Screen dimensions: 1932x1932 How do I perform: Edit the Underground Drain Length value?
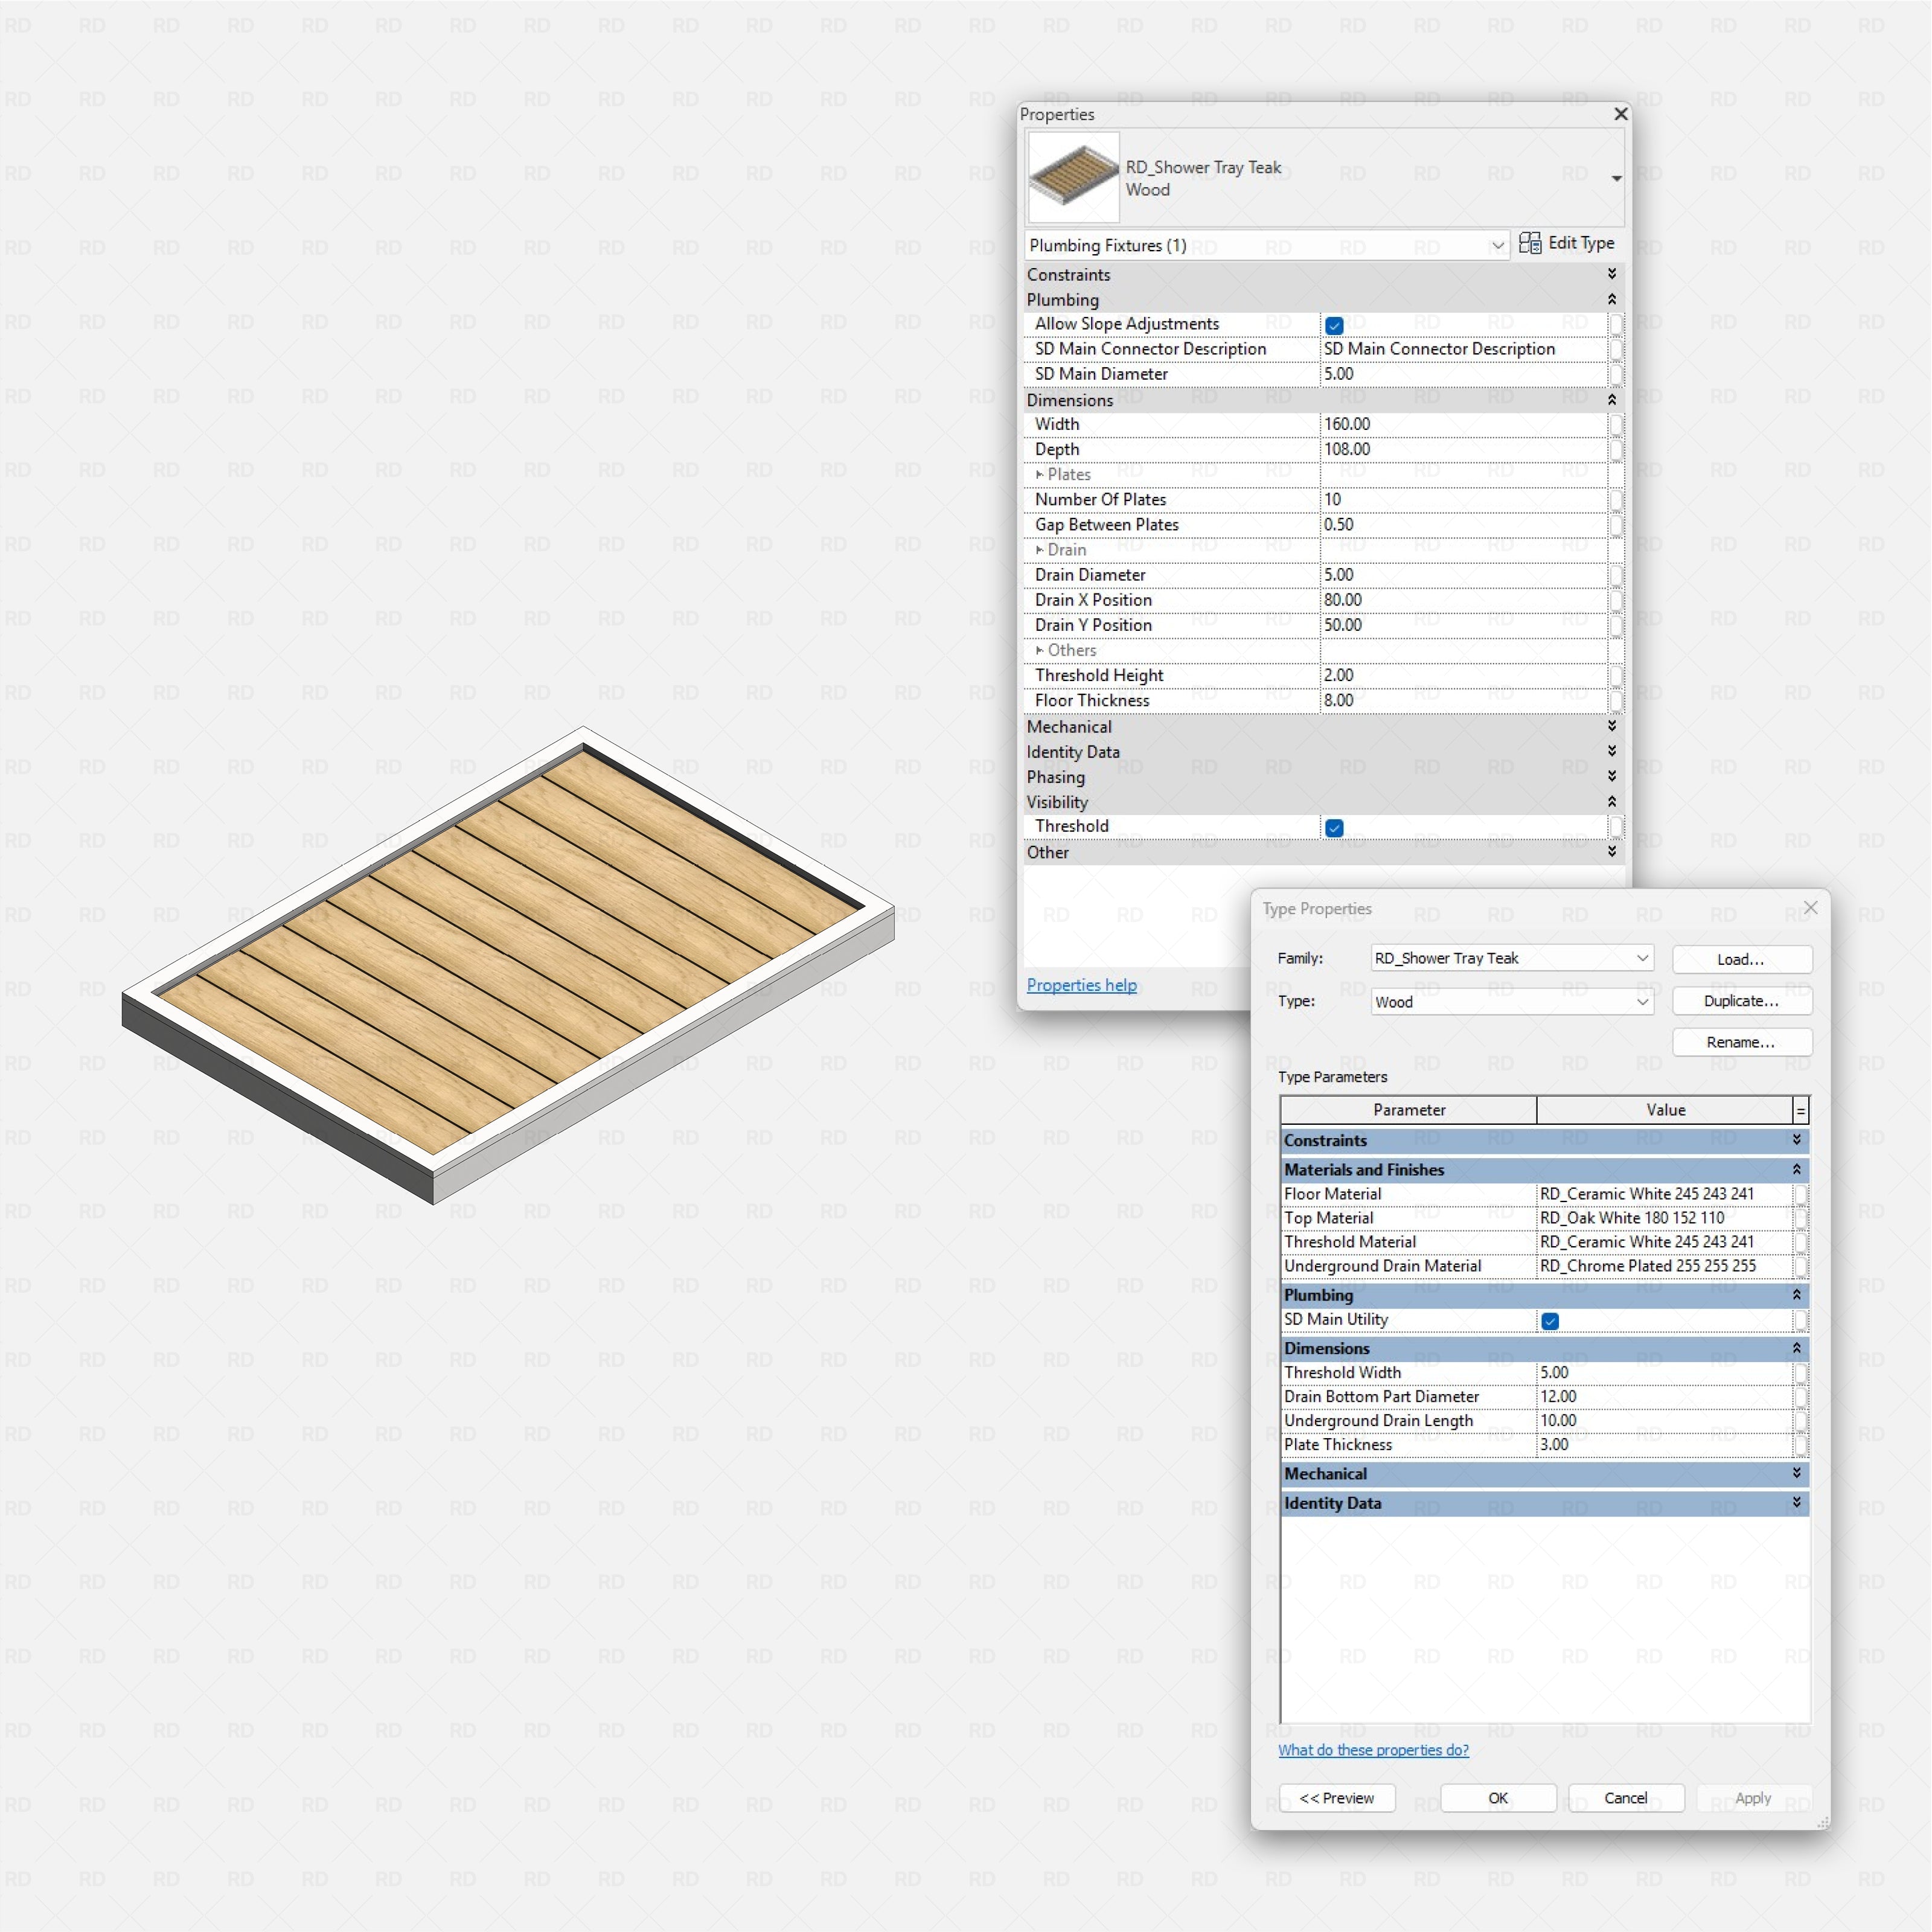coord(1665,1421)
